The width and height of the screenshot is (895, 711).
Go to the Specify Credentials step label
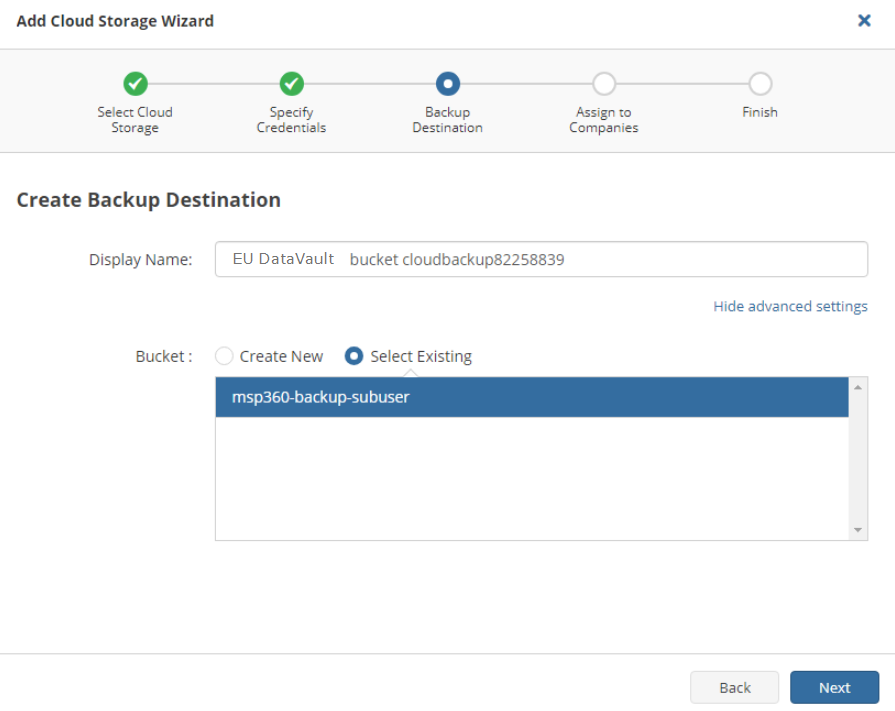291,120
